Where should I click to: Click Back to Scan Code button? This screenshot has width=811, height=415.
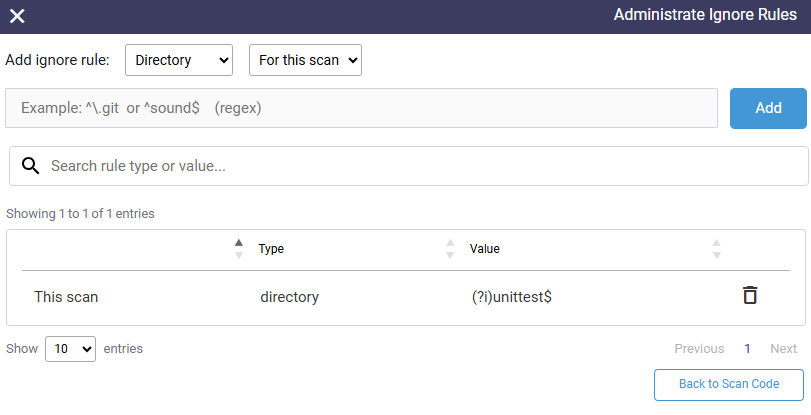click(729, 384)
